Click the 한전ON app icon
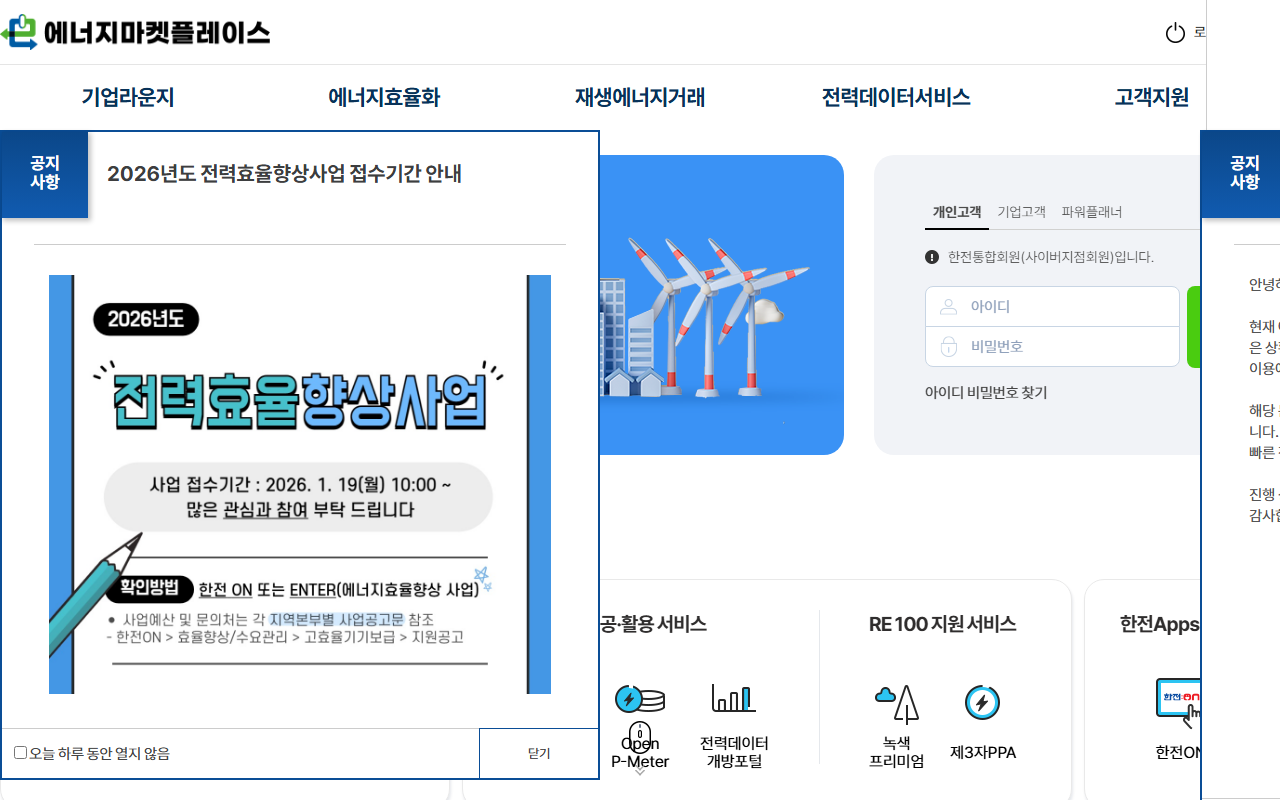The image size is (1280, 800). pyautogui.click(x=1180, y=697)
